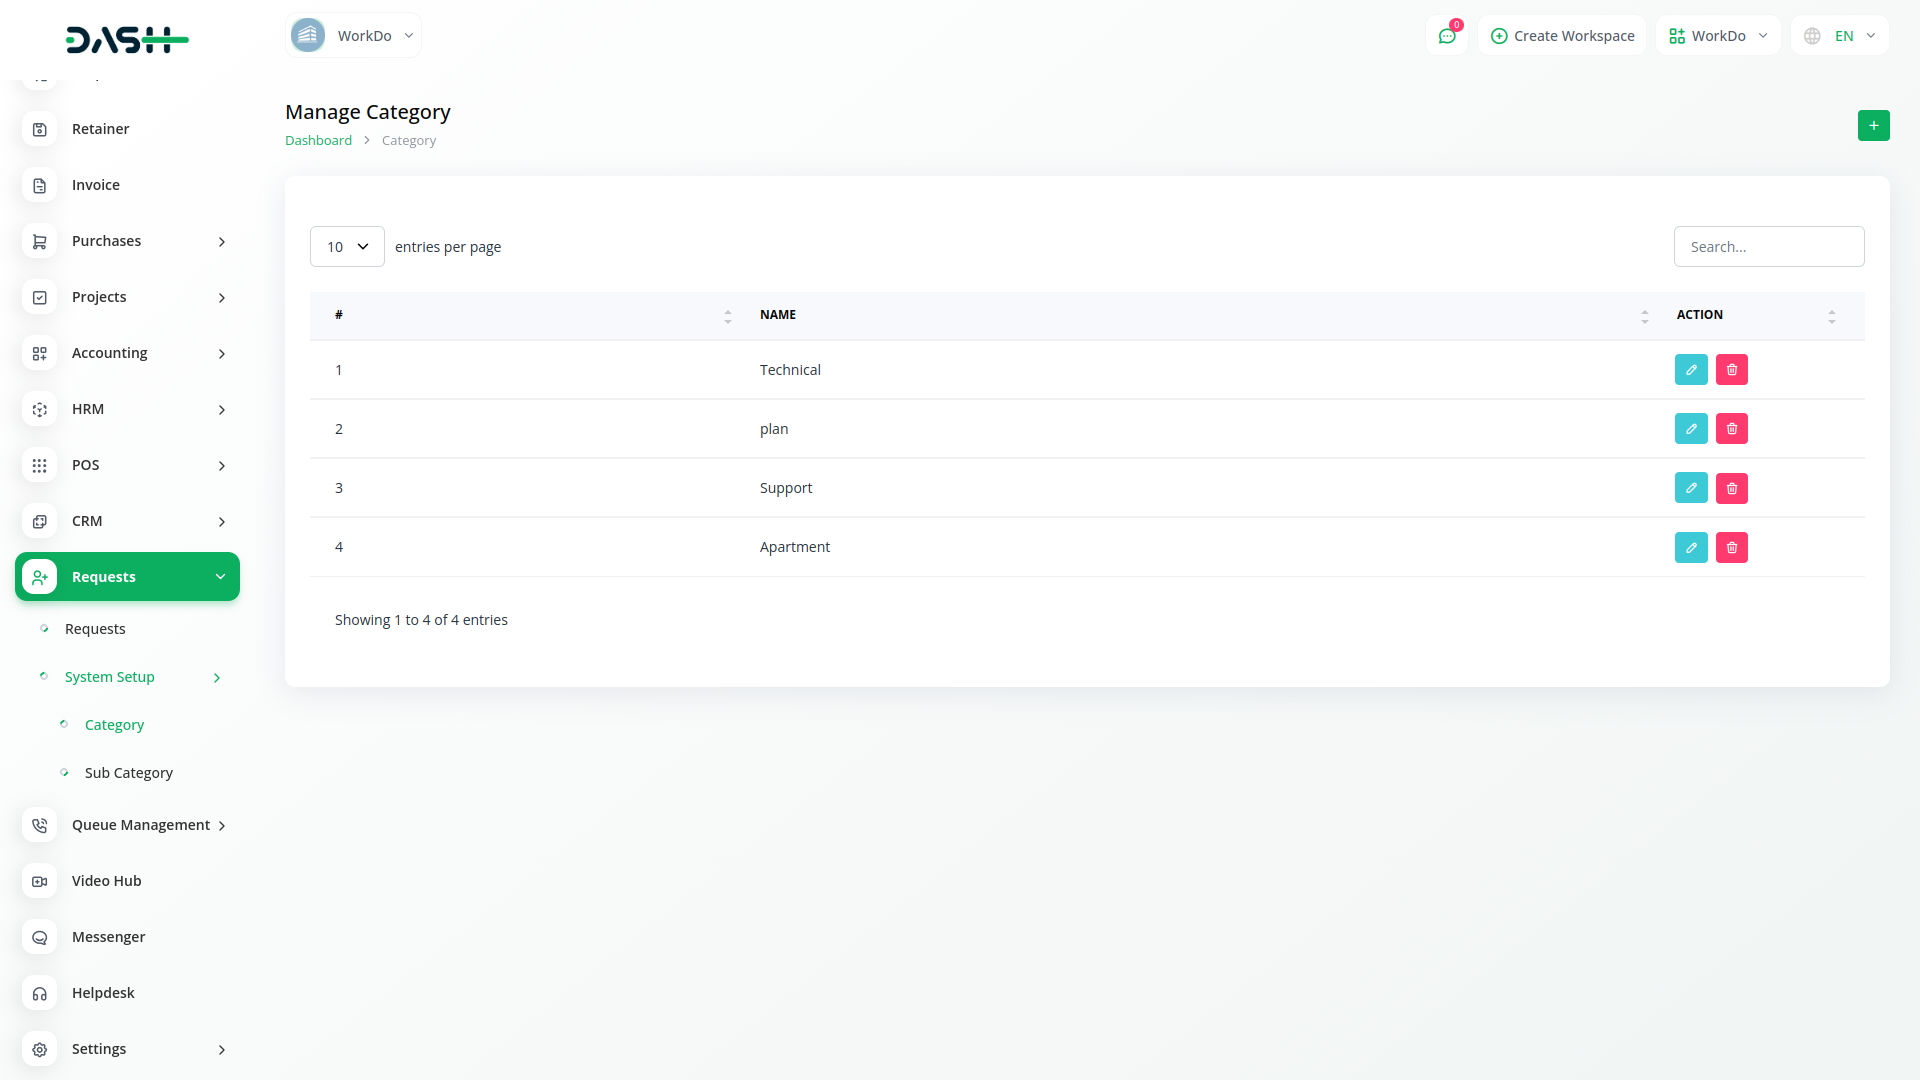Open Sub Category in System Setup
This screenshot has width=1920, height=1080.
coord(129,773)
